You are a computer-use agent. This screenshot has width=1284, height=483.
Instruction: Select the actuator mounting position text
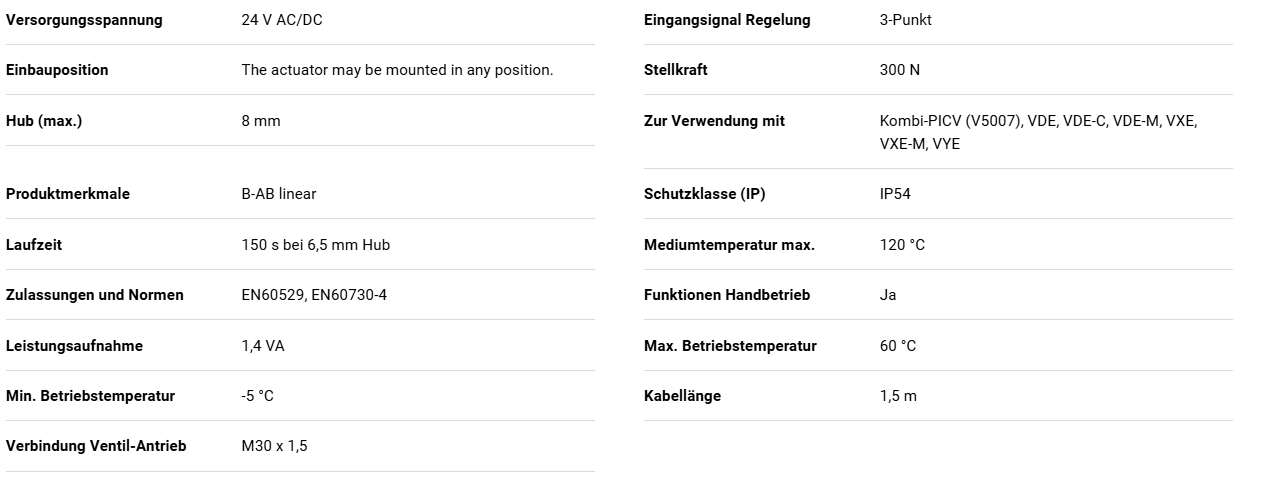click(397, 70)
